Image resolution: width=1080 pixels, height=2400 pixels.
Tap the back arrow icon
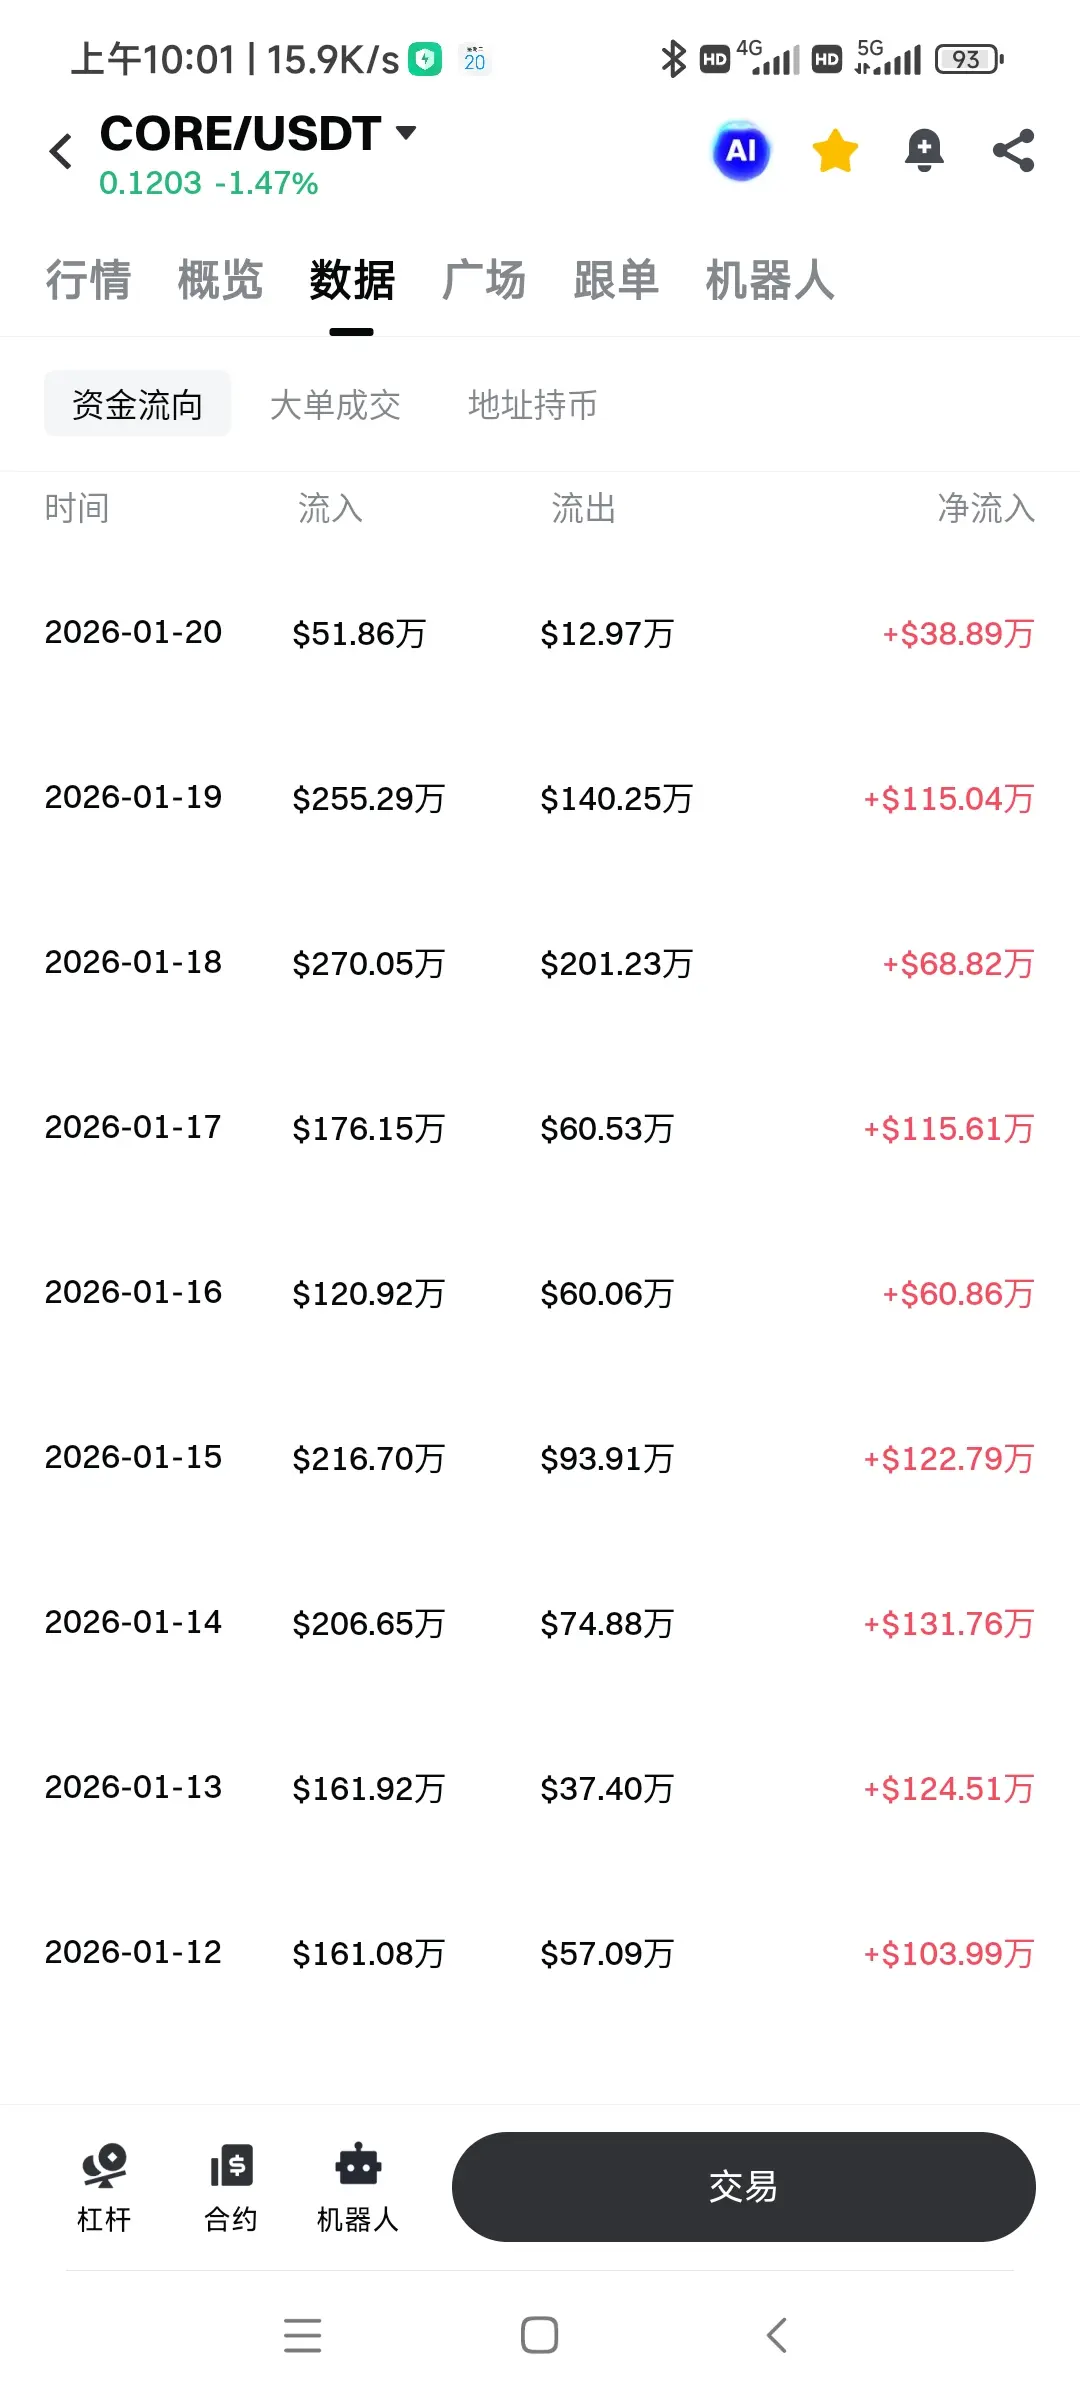tap(61, 152)
